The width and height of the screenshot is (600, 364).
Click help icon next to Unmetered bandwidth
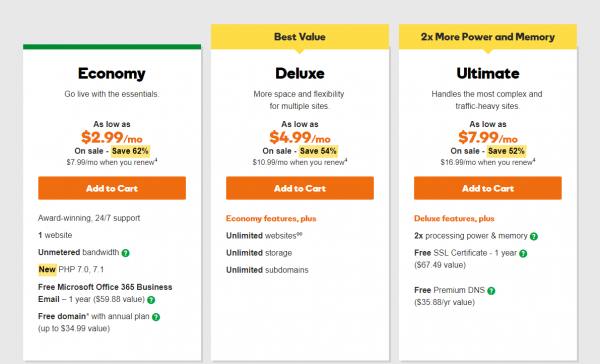point(126,253)
